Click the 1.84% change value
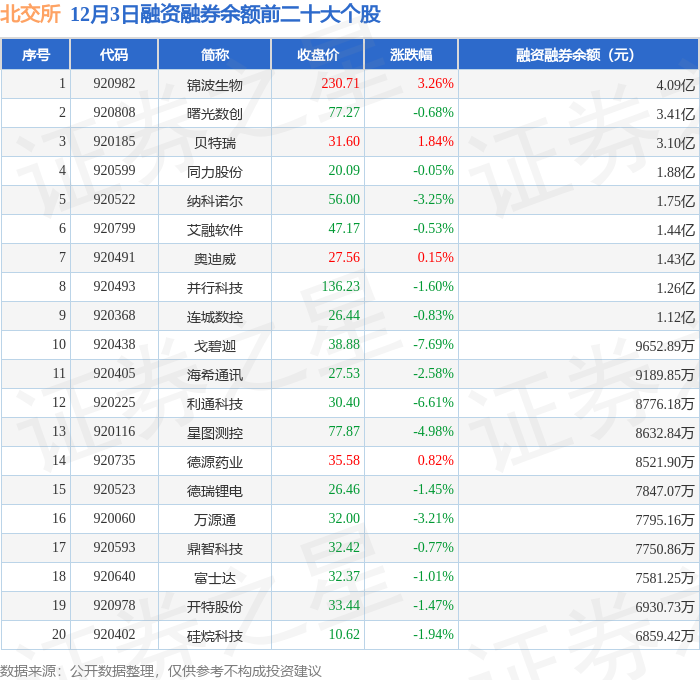Screen dimensions: 700x680 [x=435, y=142]
